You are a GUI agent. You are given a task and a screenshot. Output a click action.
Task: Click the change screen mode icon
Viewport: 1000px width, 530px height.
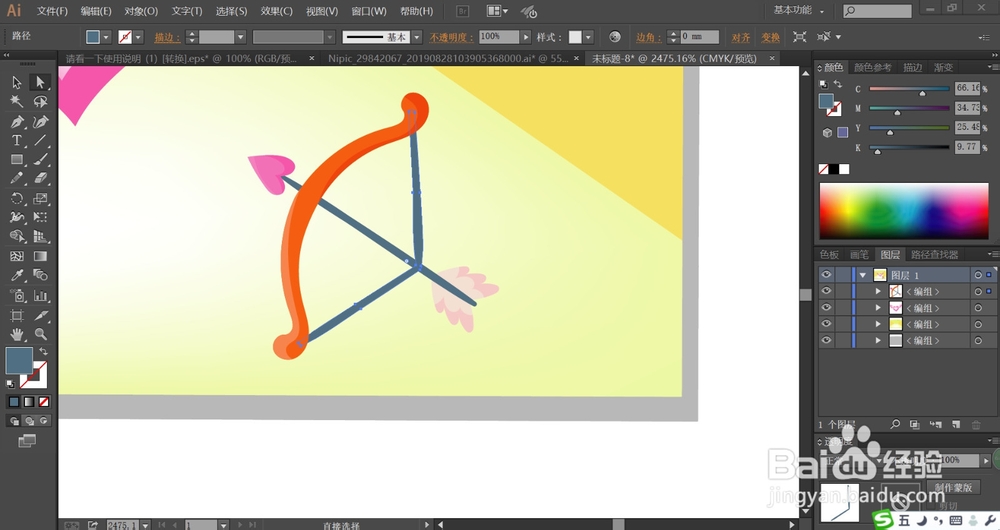click(27, 441)
